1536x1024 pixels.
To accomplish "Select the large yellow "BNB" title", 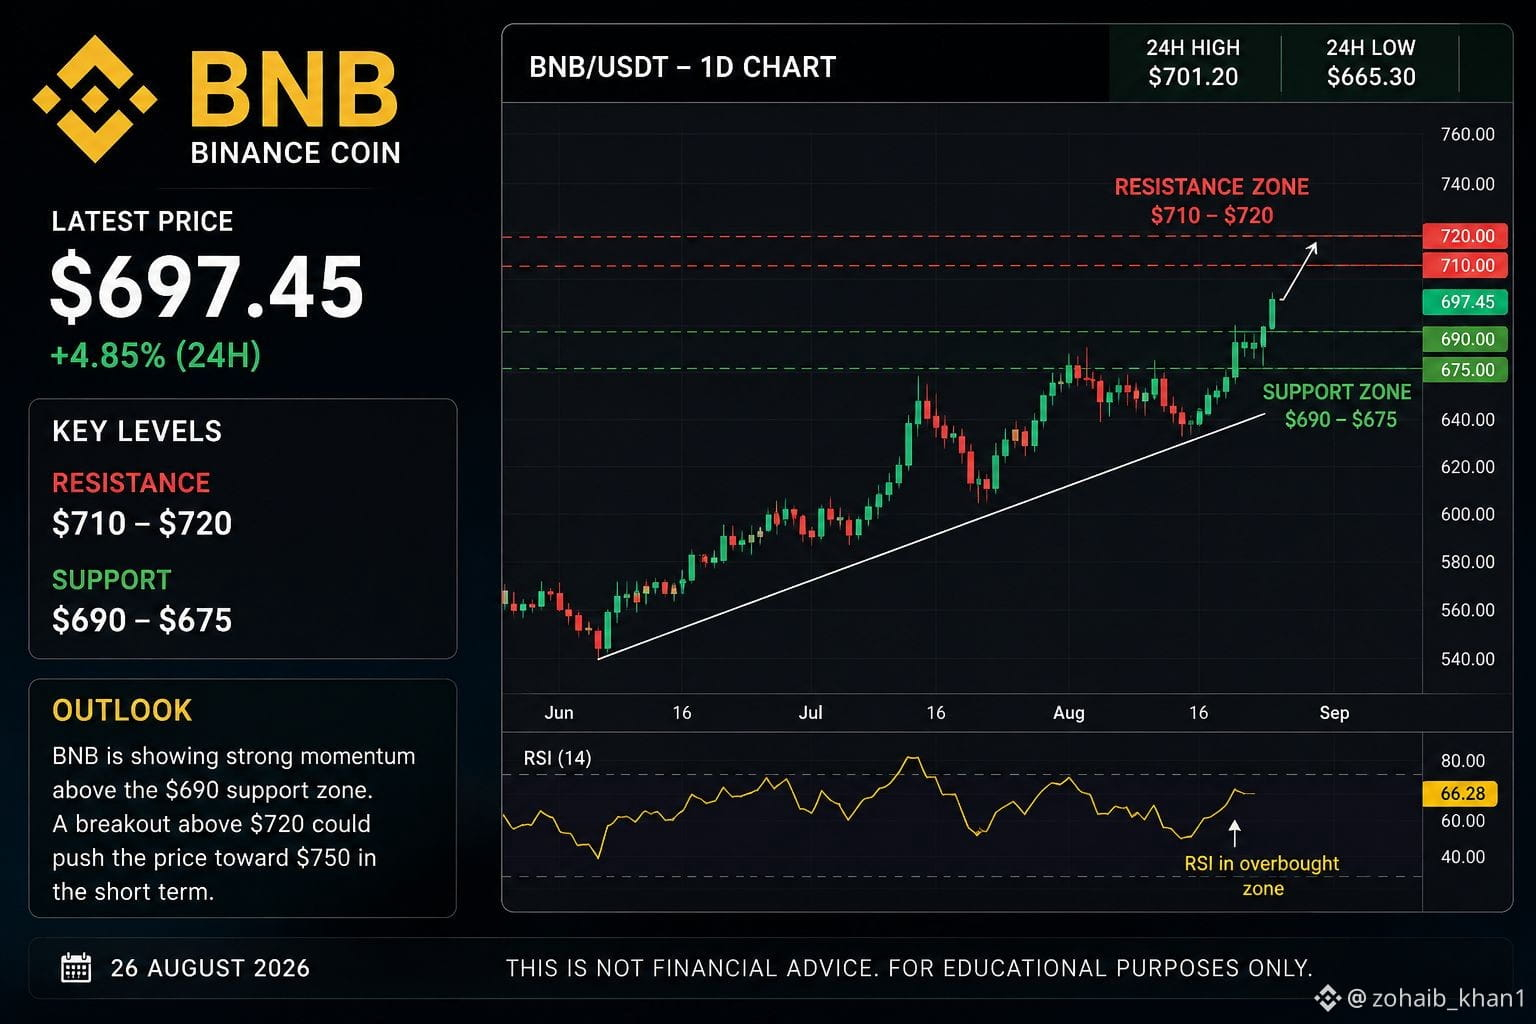I will 294,90.
